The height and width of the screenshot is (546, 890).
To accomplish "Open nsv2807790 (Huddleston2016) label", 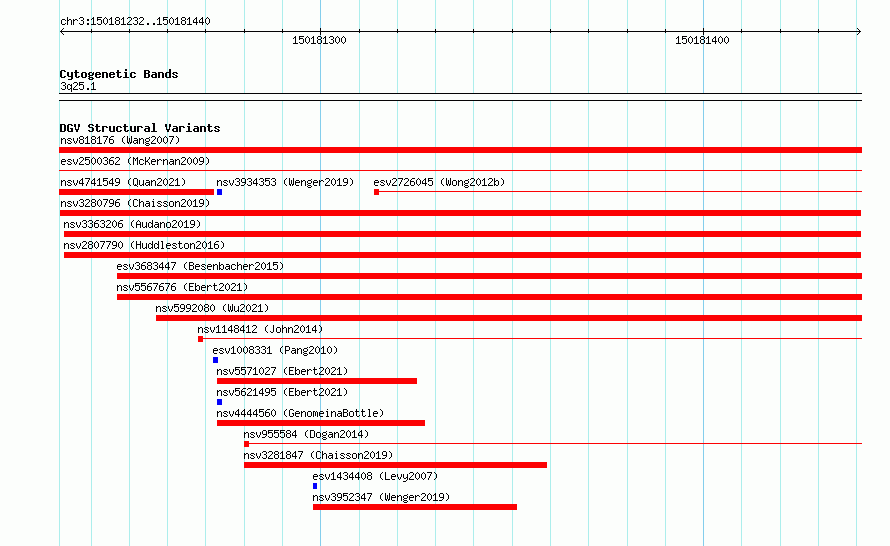I will point(144,245).
